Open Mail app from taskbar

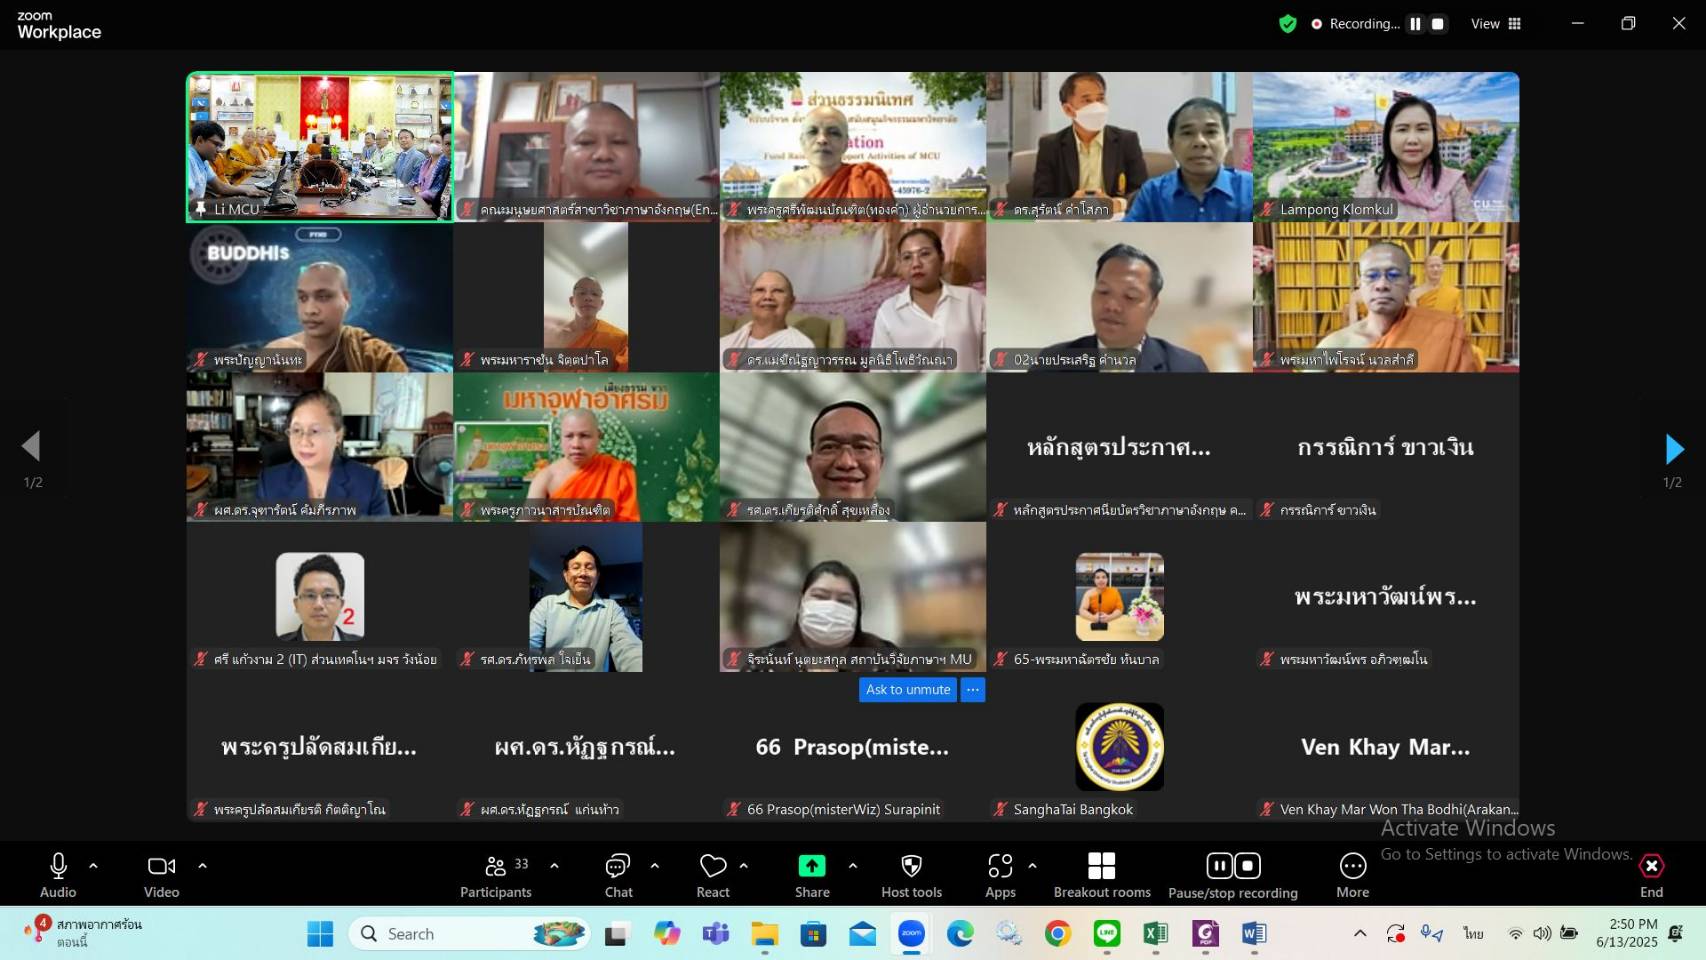pos(863,934)
